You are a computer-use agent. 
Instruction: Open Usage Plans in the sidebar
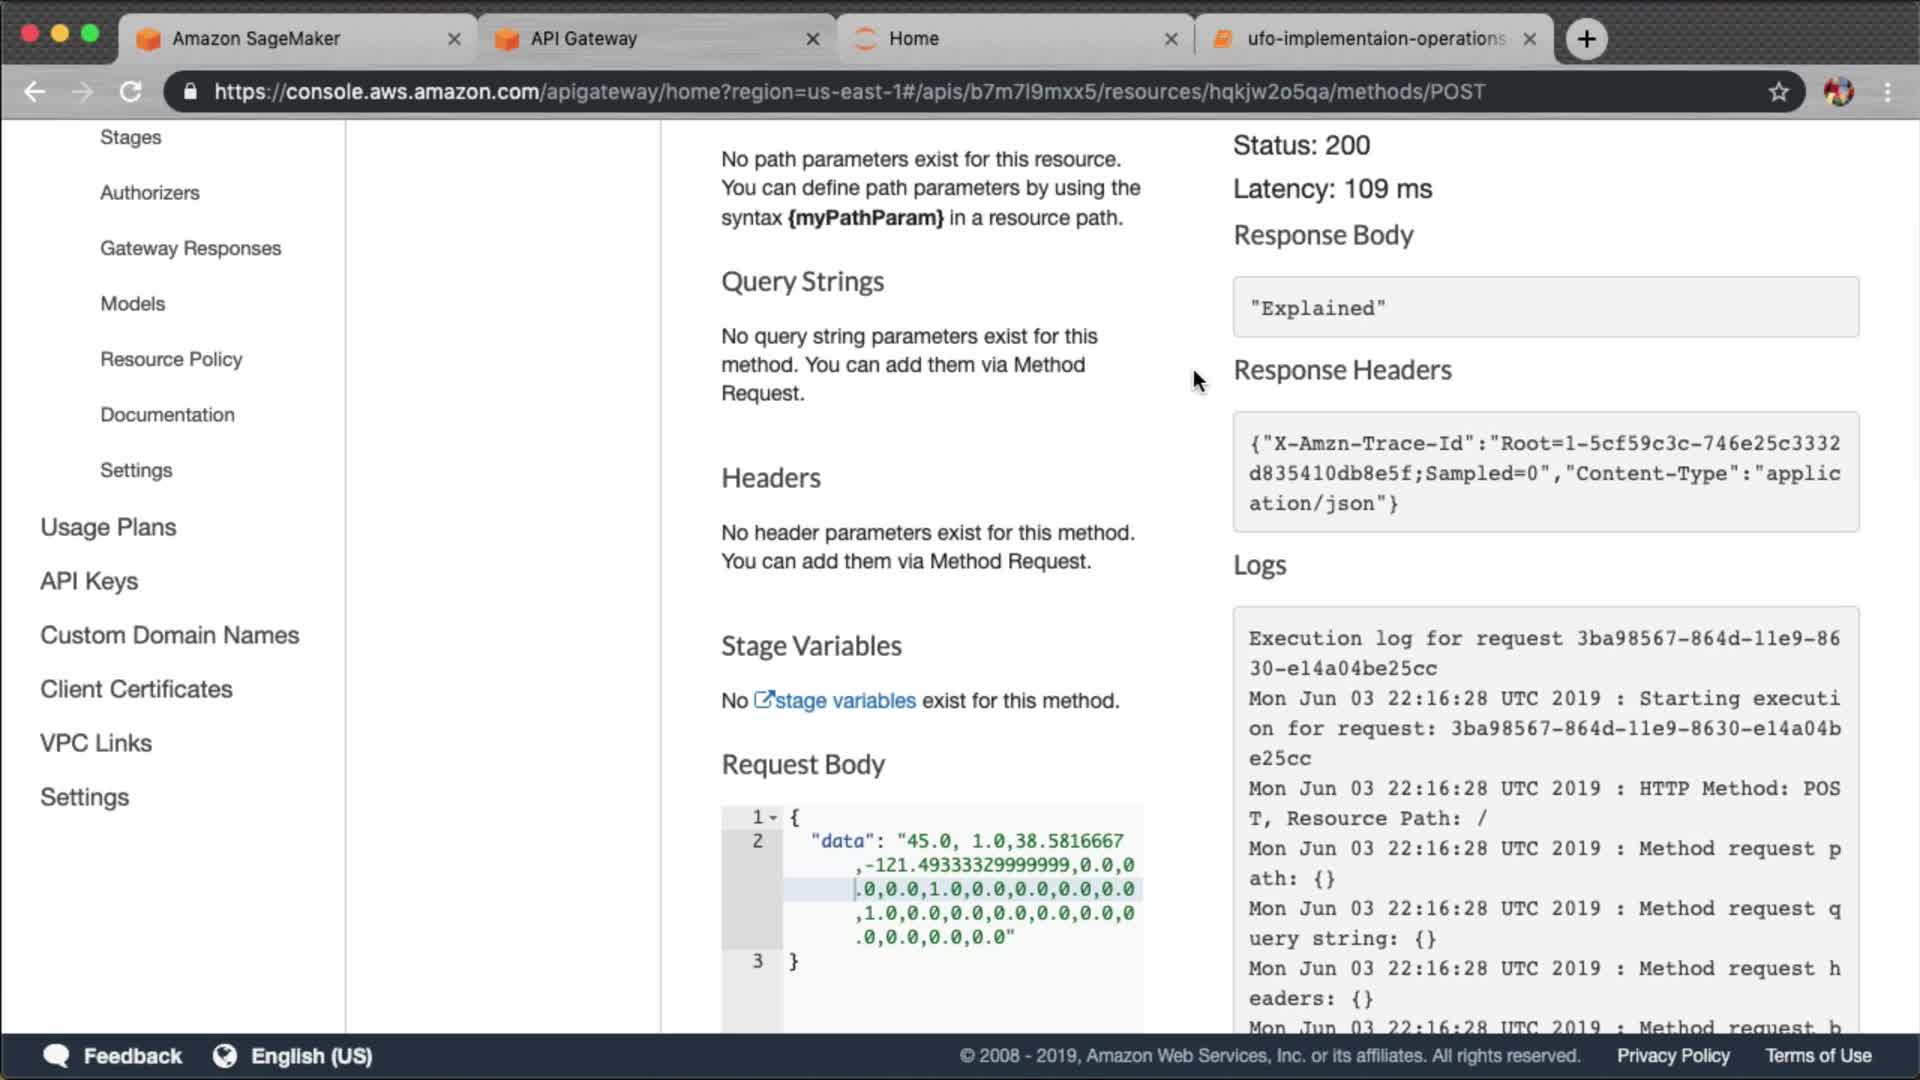pos(108,527)
